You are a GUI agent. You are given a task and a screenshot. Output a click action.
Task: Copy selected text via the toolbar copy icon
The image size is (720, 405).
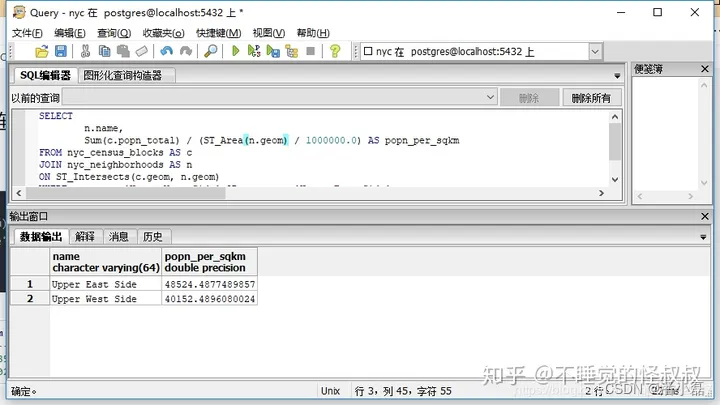[x=104, y=51]
